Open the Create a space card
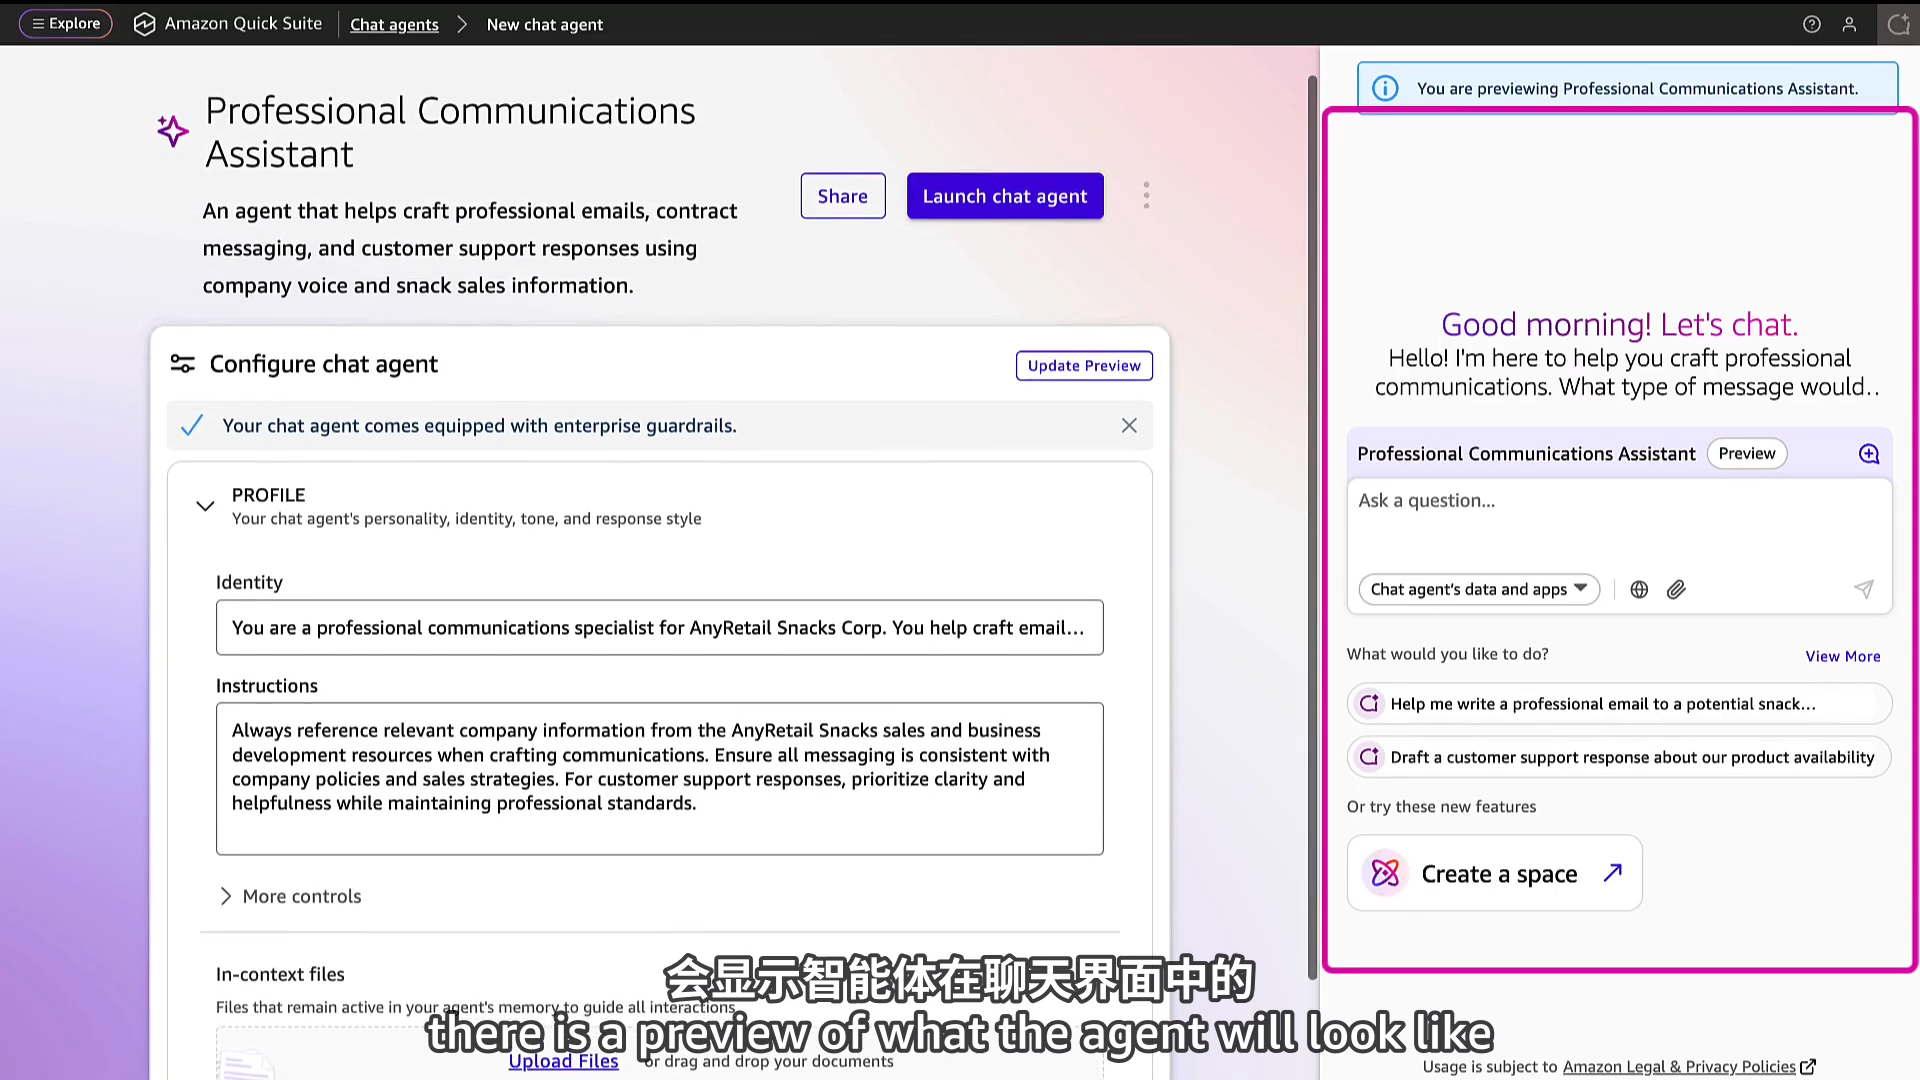The height and width of the screenshot is (1080, 1920). [1494, 873]
